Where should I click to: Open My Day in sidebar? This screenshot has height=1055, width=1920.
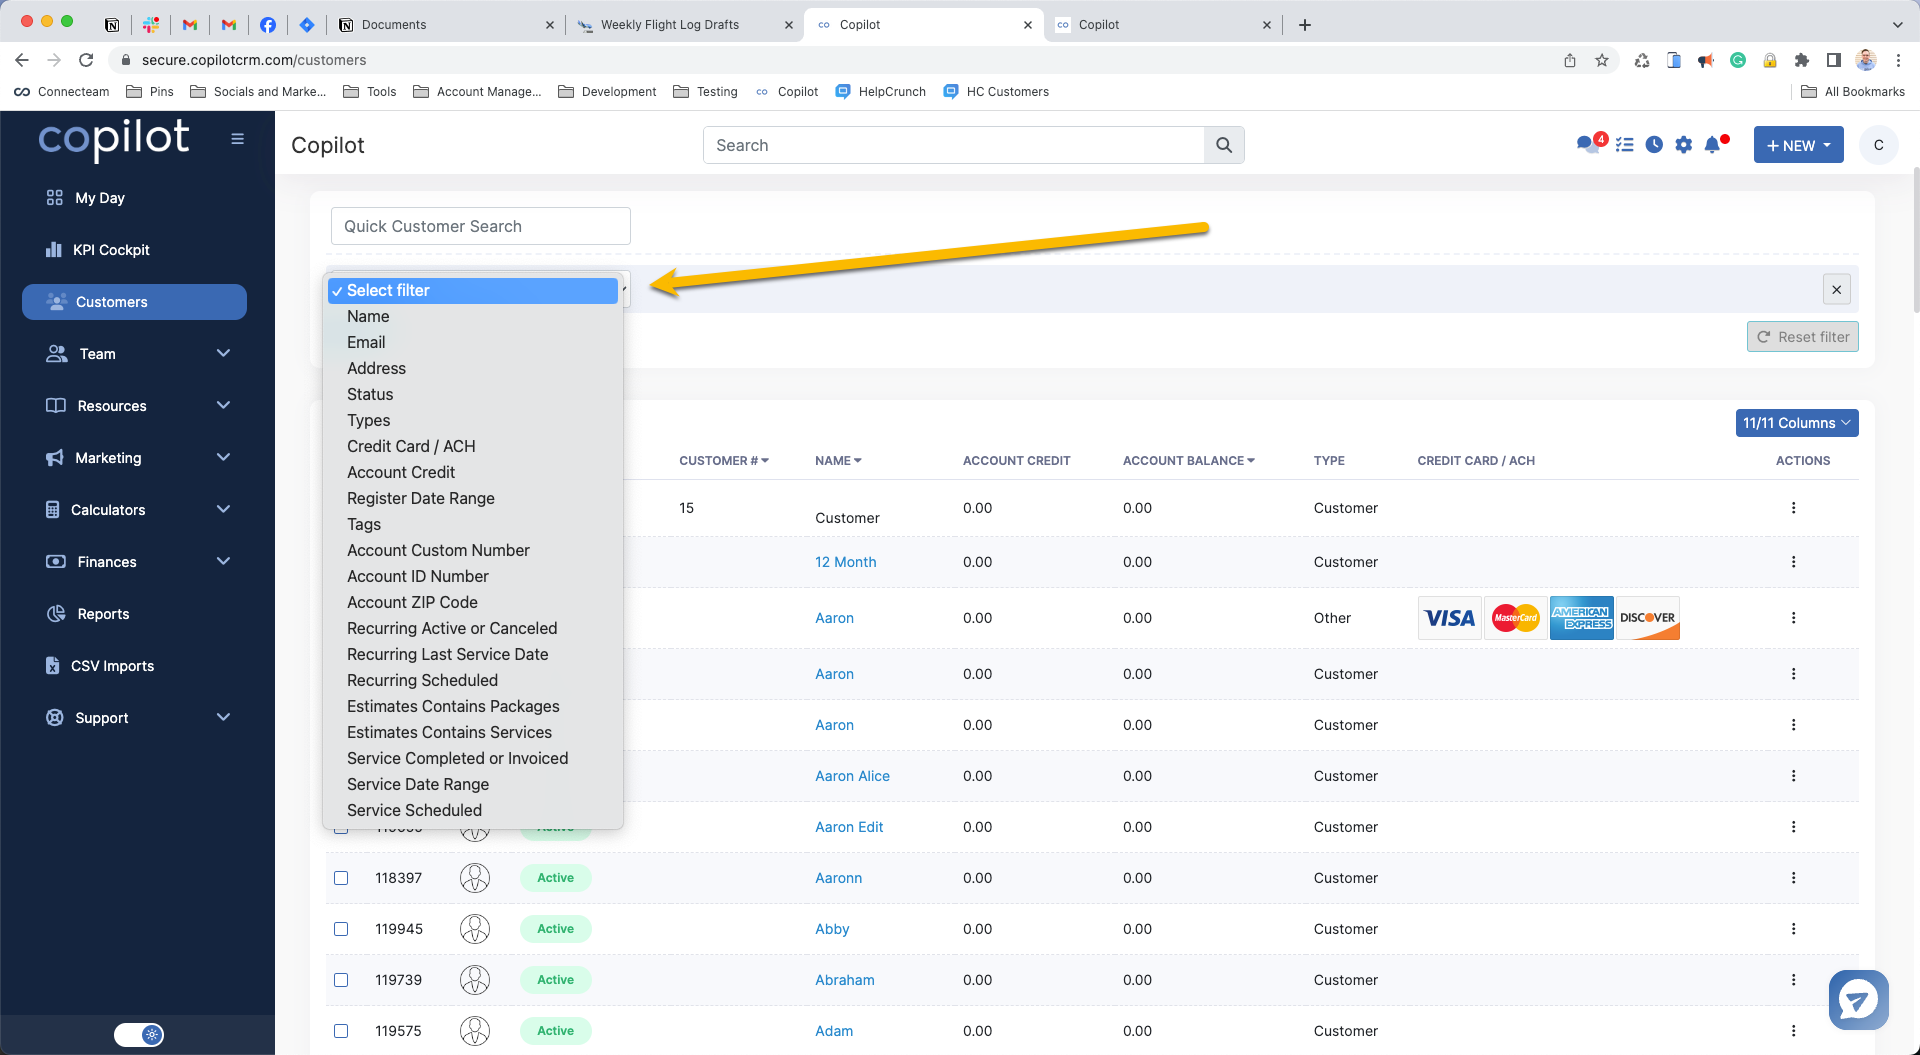pos(100,198)
